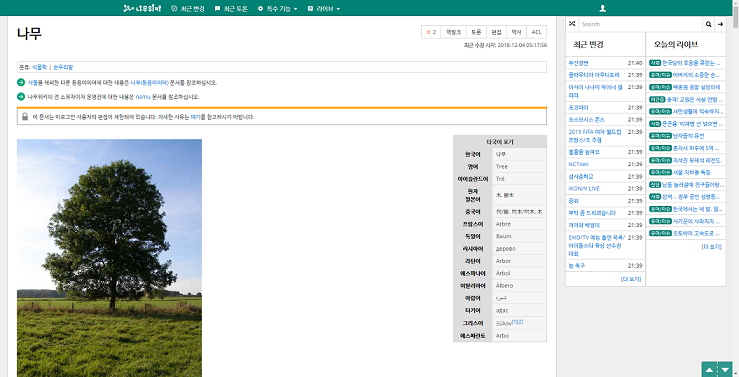This screenshot has width=739, height=377.
Task: Expand the 라이브 dropdown menu
Action: click(x=324, y=8)
